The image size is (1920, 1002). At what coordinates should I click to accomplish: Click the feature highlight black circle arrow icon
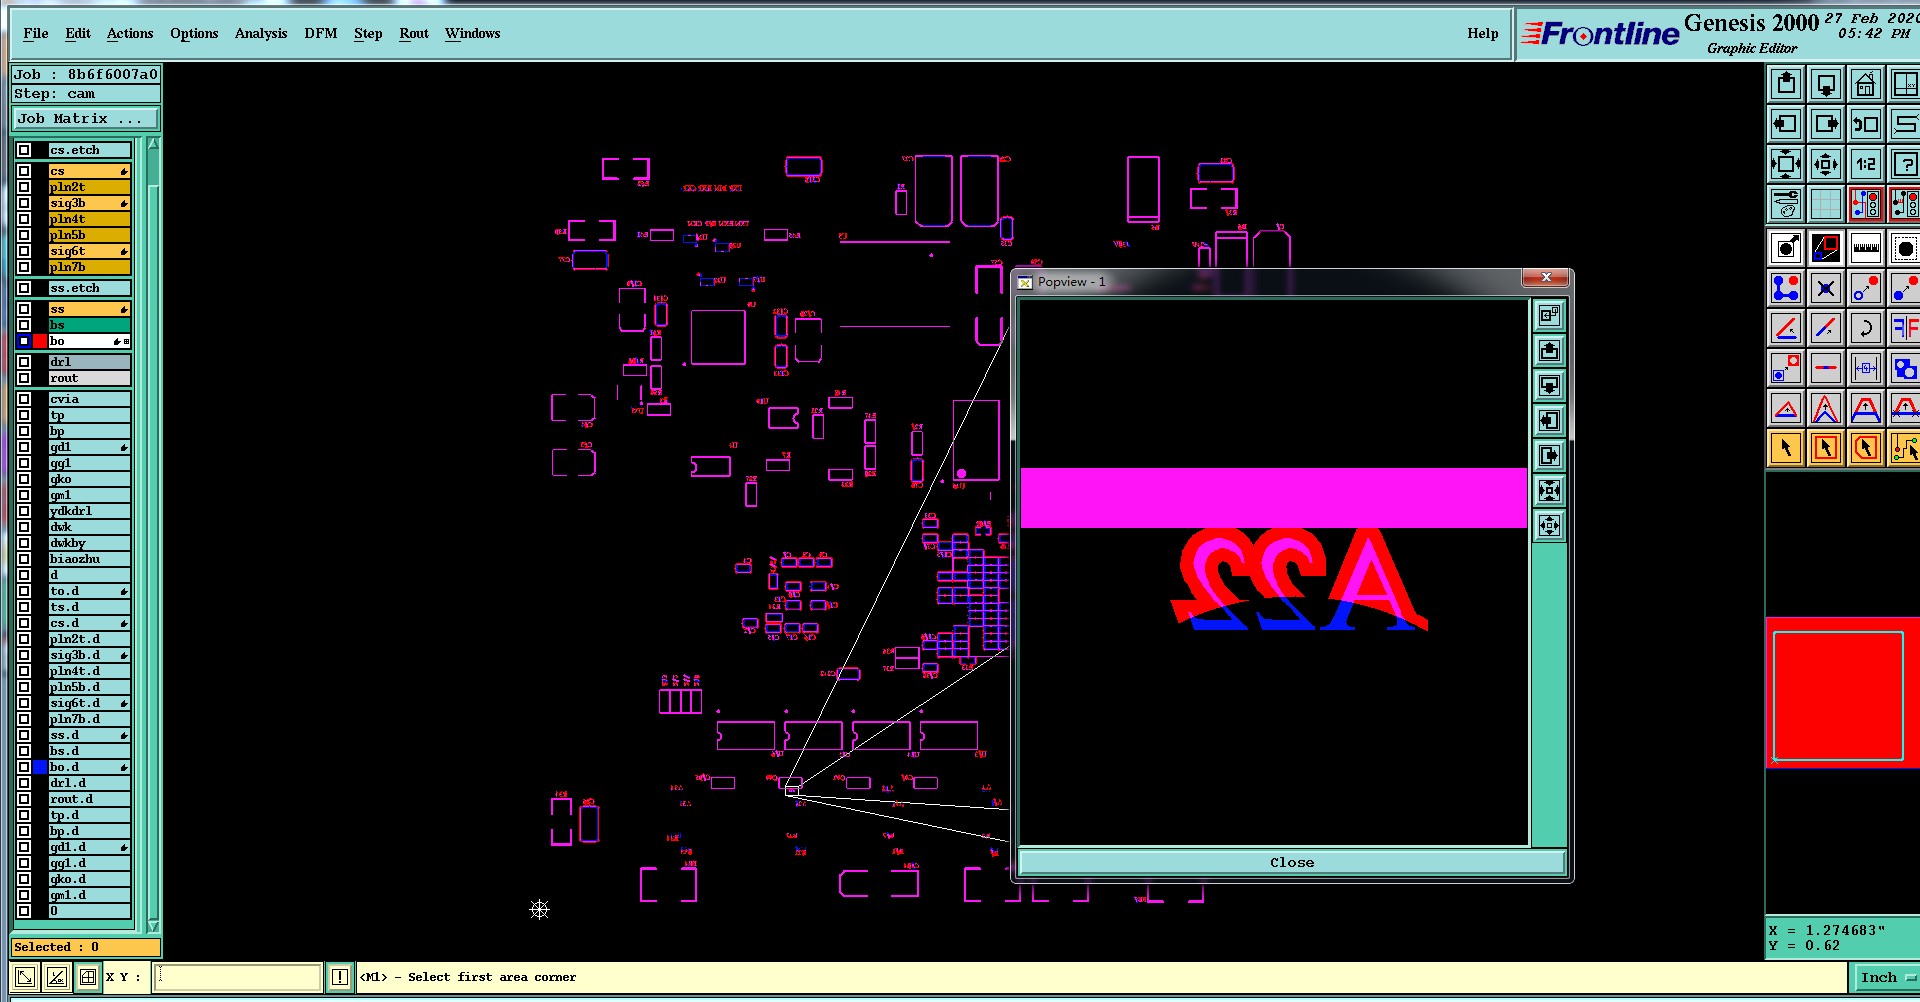pos(1786,248)
